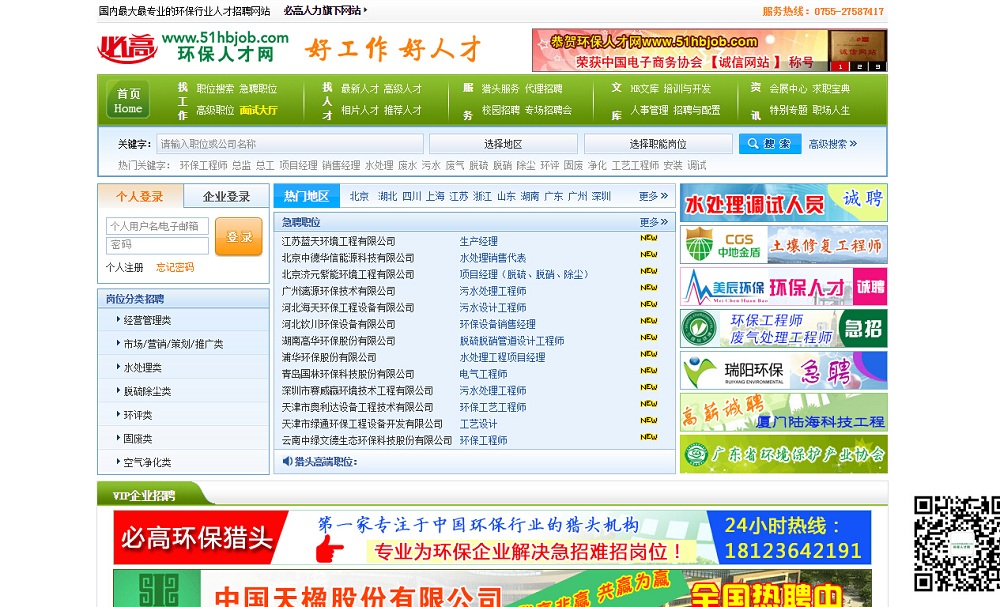Expand 经营管理类 category arrow
Screen dimensions: 1000x607
tap(118, 319)
